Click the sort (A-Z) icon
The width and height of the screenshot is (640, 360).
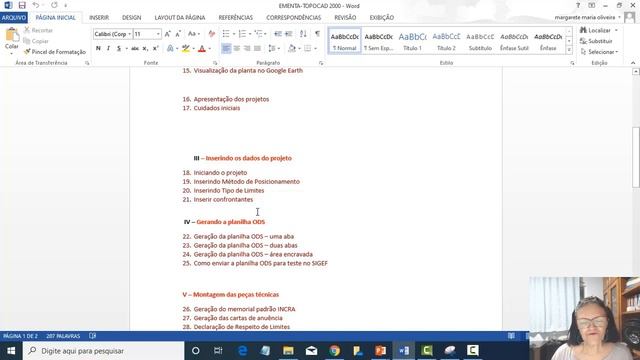click(303, 34)
